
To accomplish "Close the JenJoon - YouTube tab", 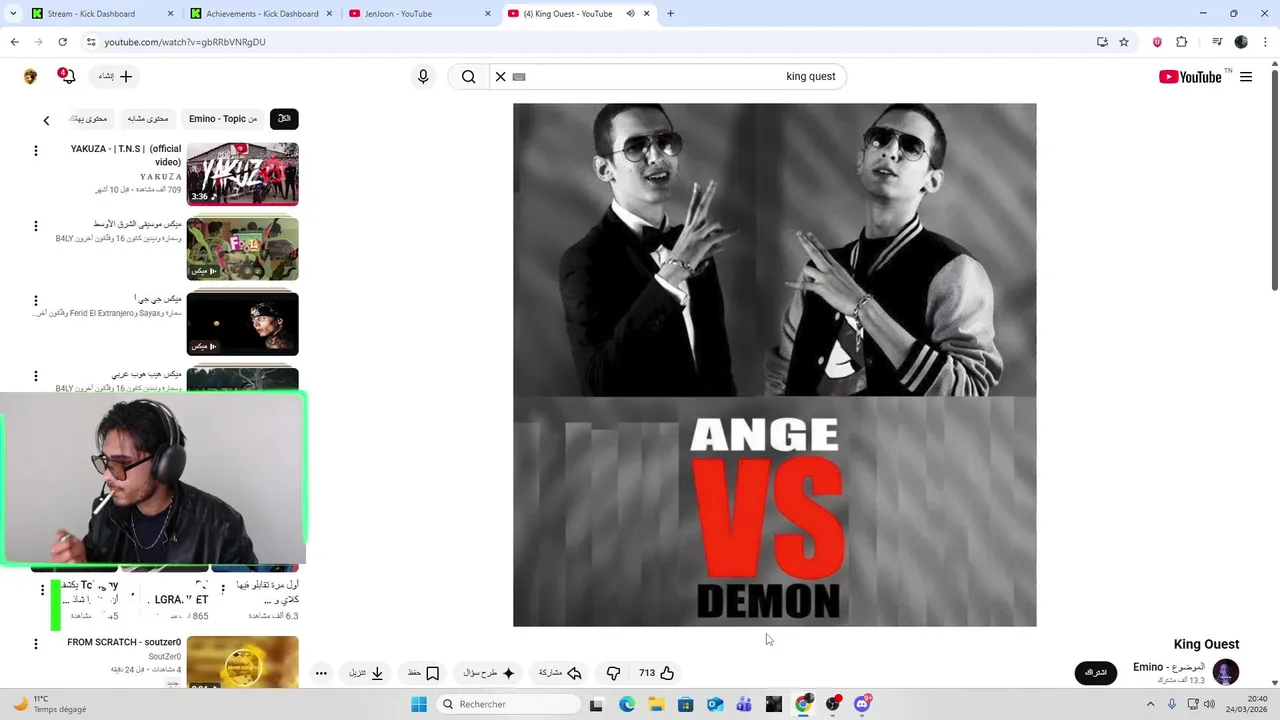I will tap(488, 14).
